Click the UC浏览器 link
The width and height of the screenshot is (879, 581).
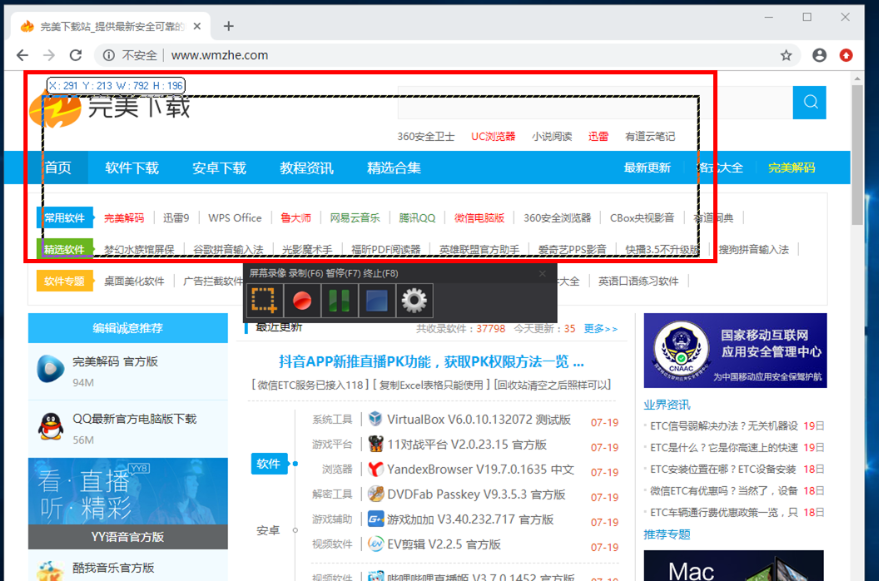coord(493,137)
